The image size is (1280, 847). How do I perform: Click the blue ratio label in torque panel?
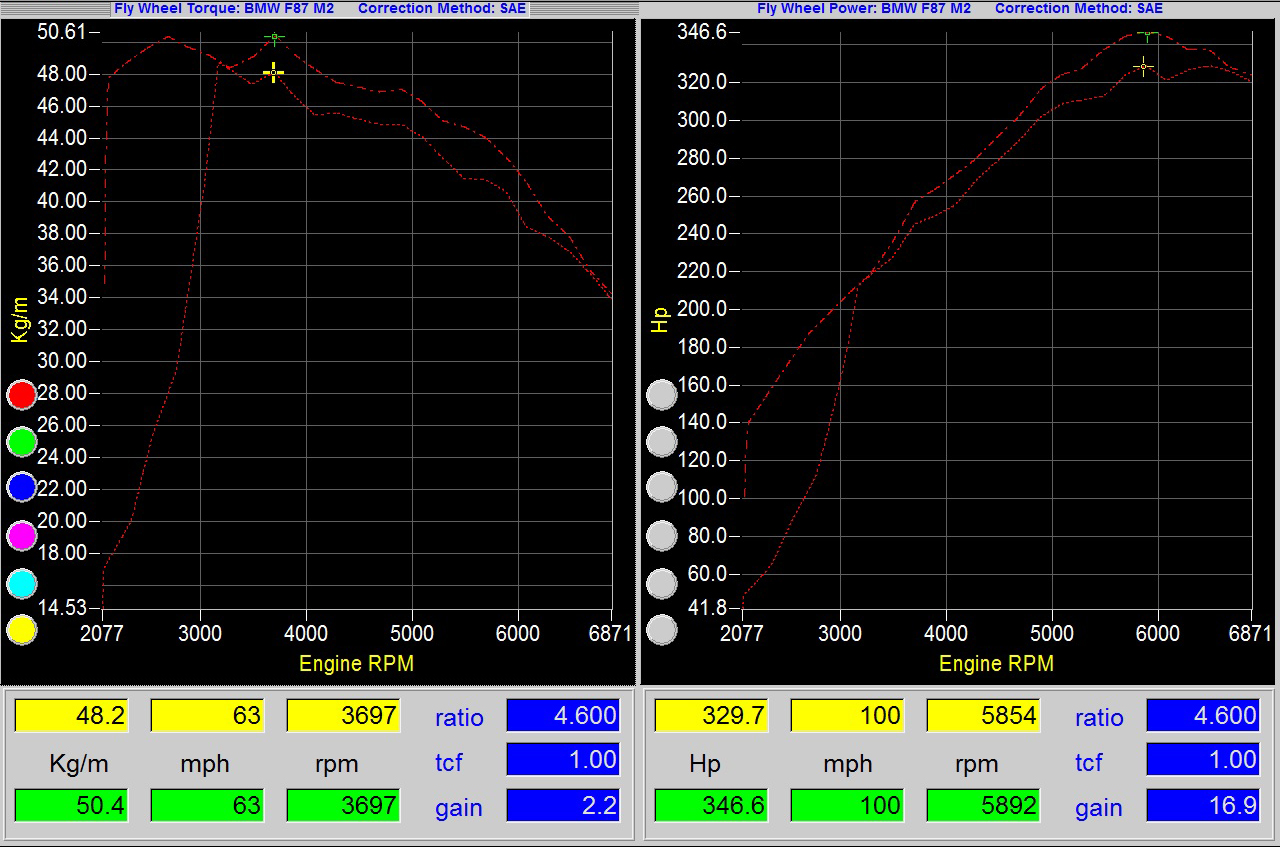coord(459,717)
